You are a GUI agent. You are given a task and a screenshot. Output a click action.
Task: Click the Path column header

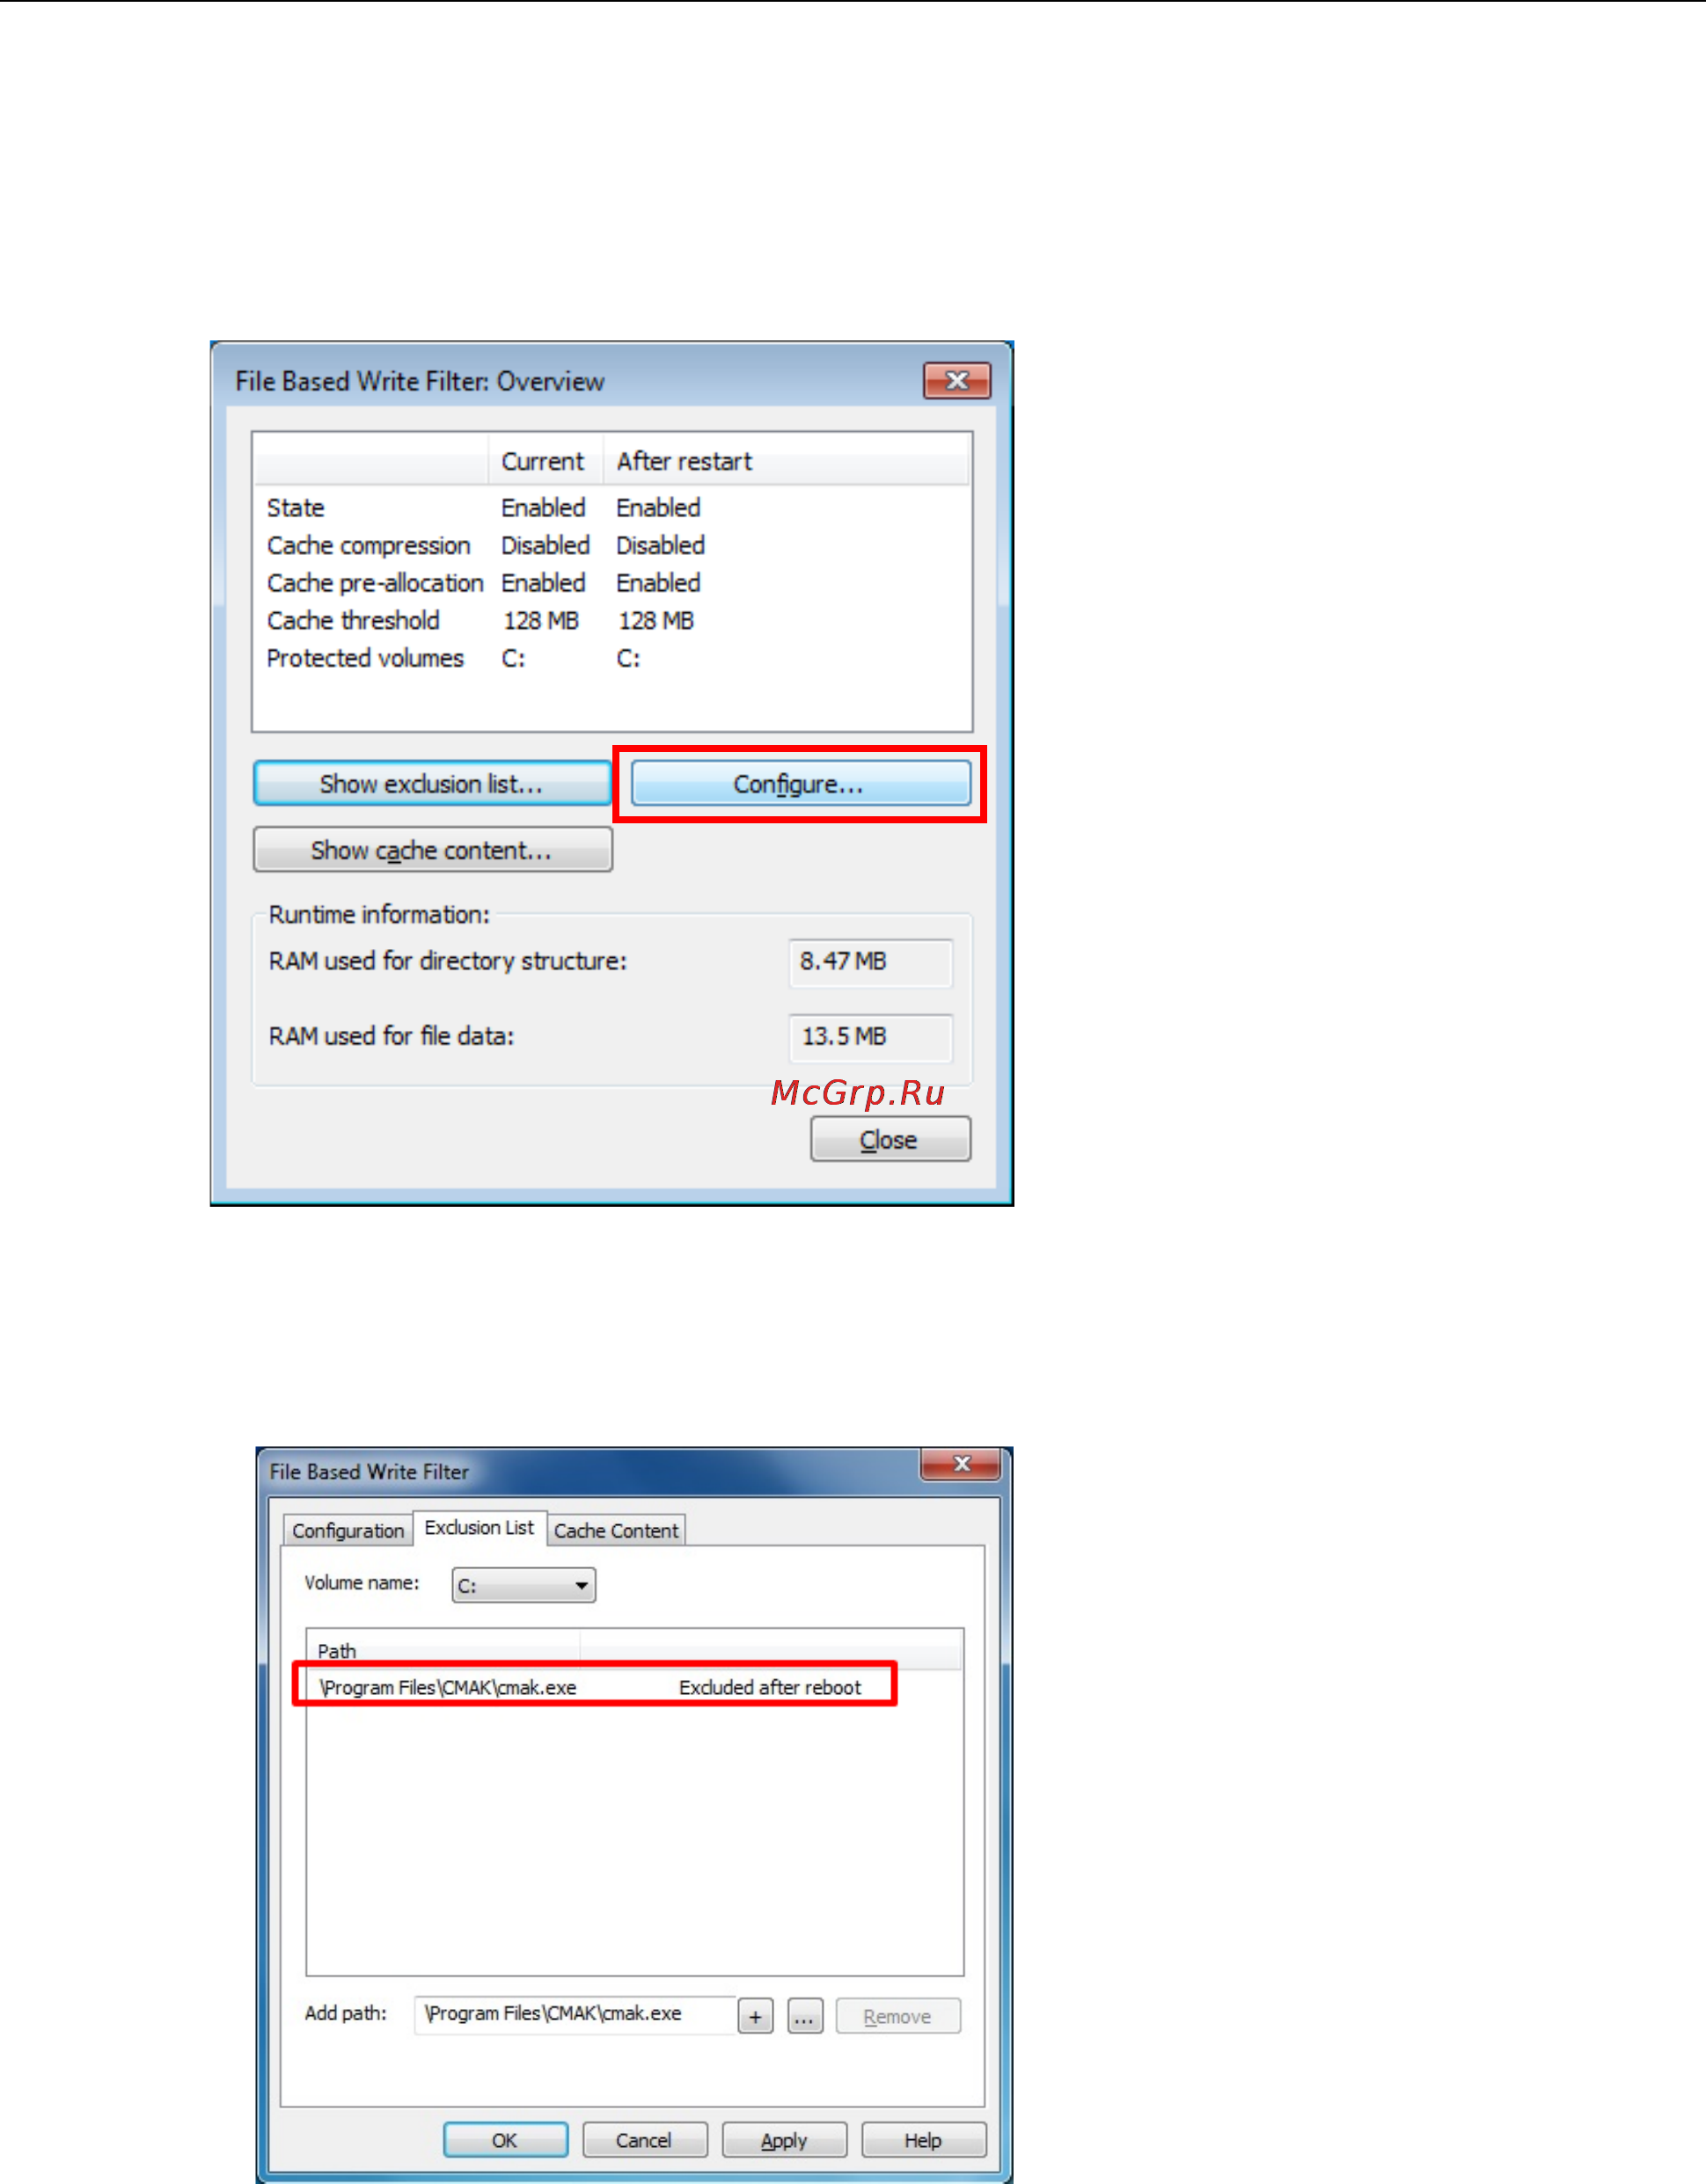pos(443,1650)
